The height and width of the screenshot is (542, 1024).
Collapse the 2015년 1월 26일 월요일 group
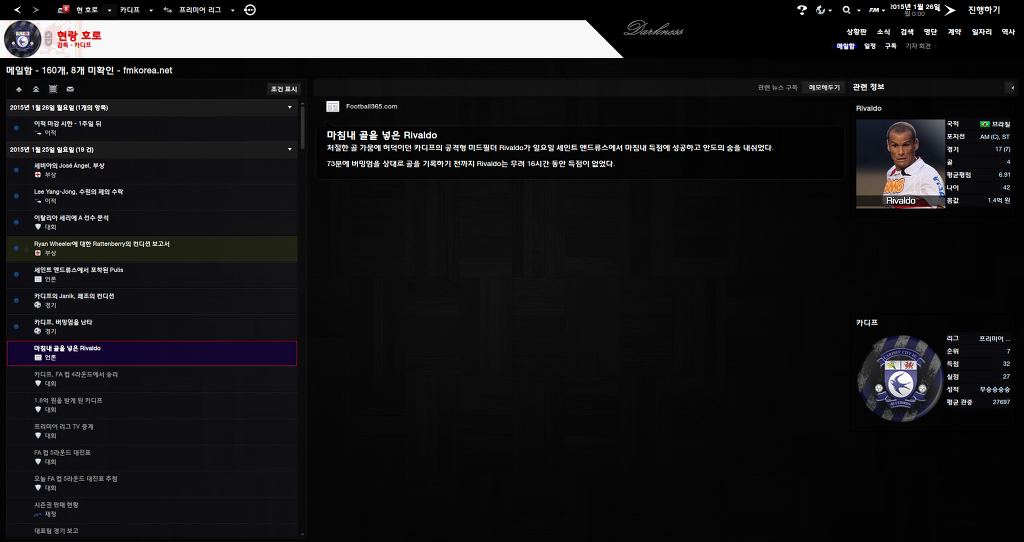[290, 107]
